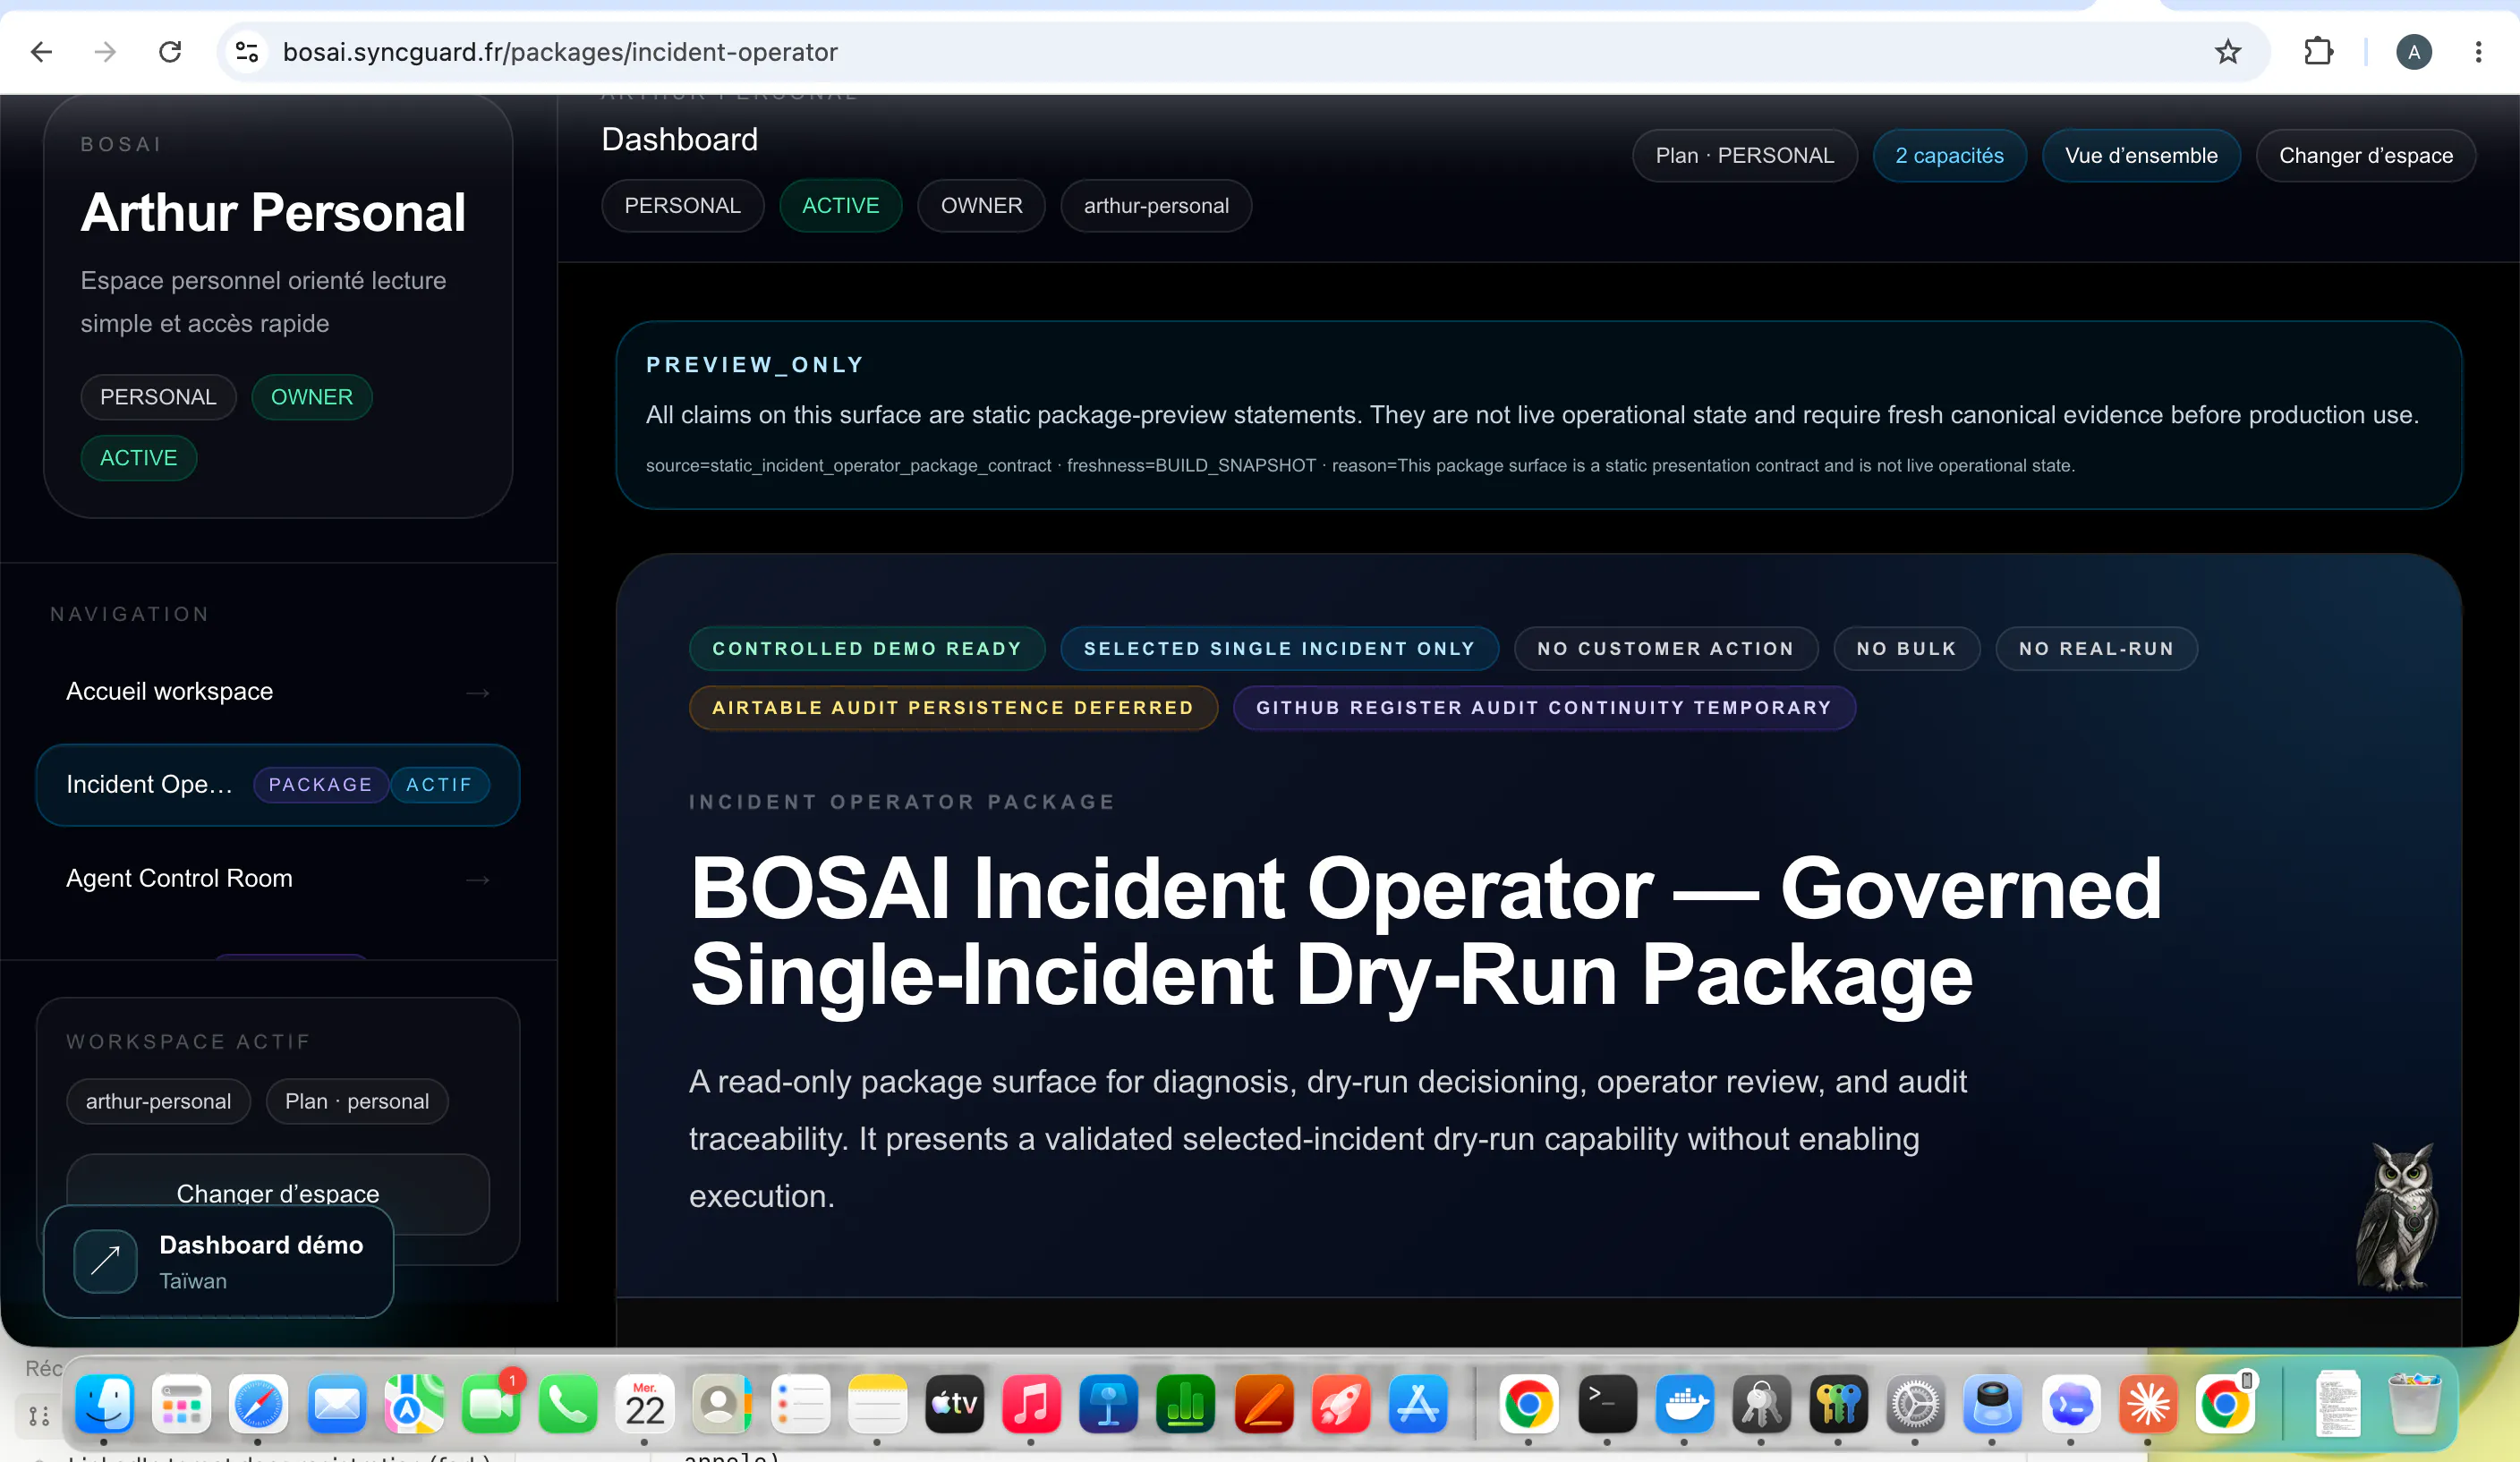Click GITHUB REGISTER AUDIT CONTINUITY TEMPORARY badge
Image resolution: width=2520 pixels, height=1462 pixels.
tap(1544, 708)
